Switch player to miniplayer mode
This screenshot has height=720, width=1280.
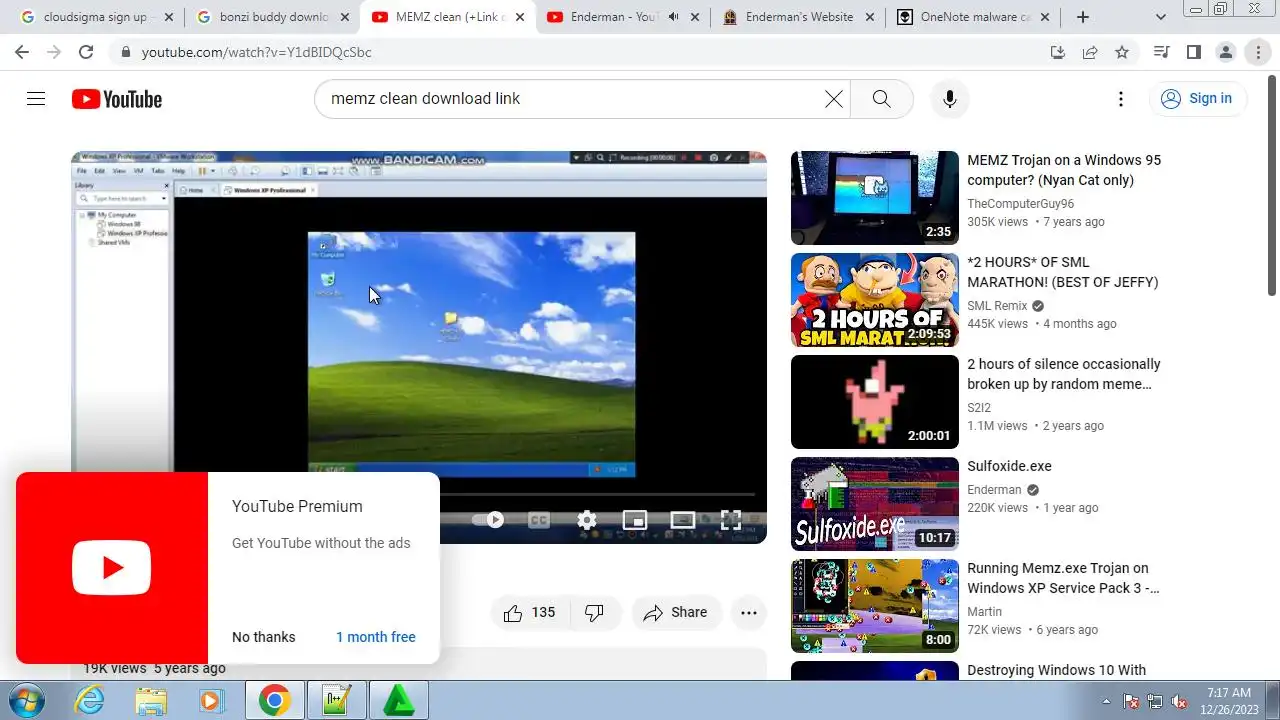tap(635, 520)
